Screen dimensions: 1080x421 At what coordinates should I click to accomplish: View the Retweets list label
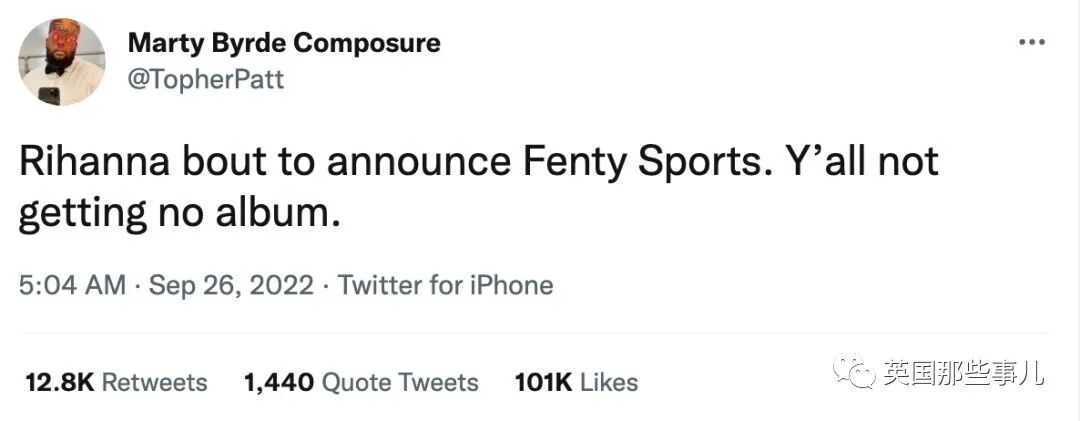[155, 382]
